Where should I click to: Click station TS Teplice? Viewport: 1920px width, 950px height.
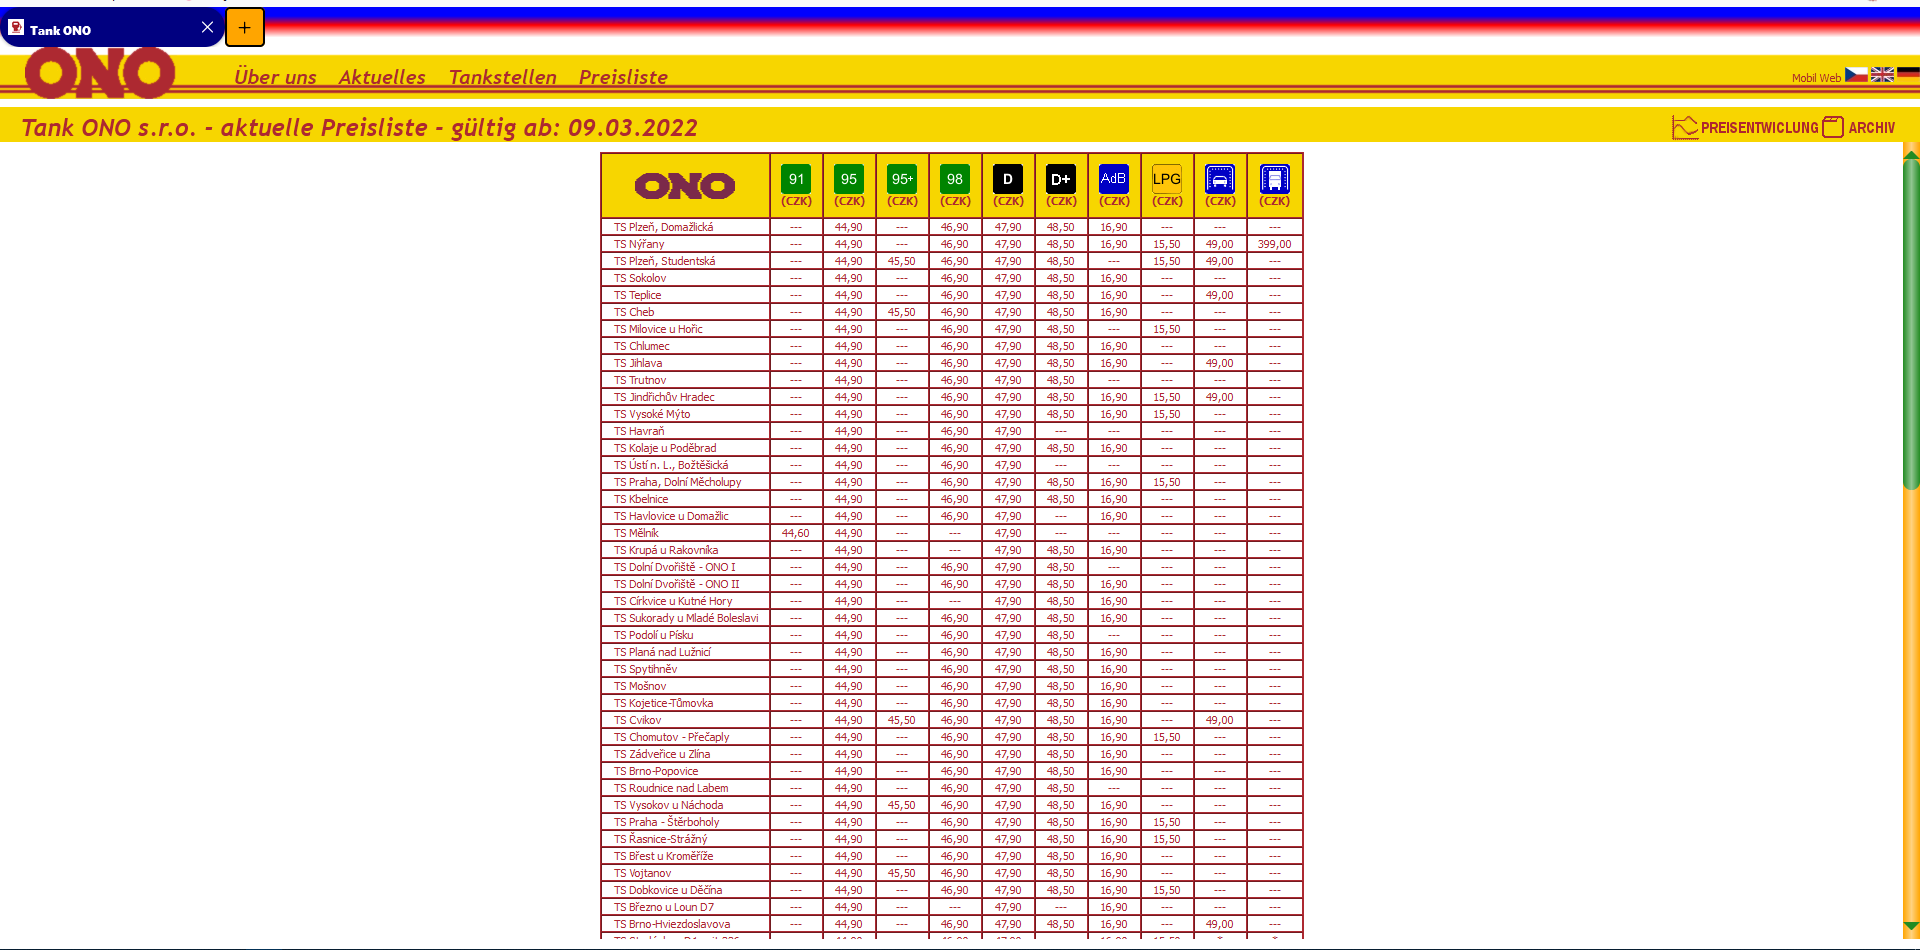click(637, 295)
